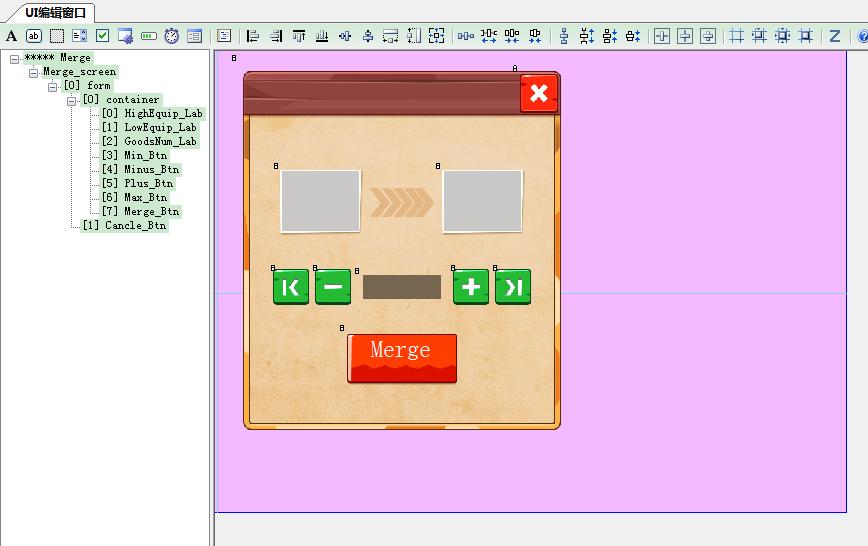
Task: Decrease horizontal spacing between controls
Action: coord(512,36)
